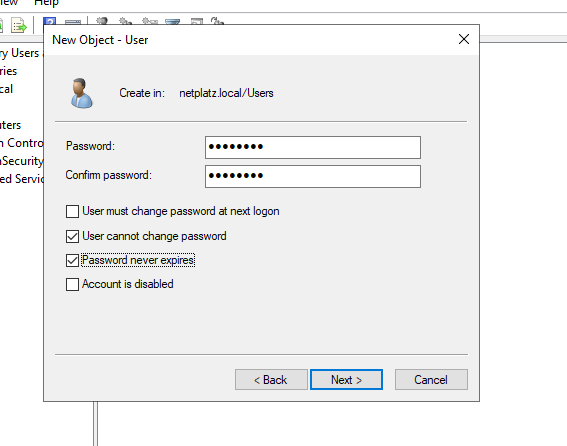The image size is (567, 446).
Task: Open the blue Help toolbar icon
Action: [50, 21]
